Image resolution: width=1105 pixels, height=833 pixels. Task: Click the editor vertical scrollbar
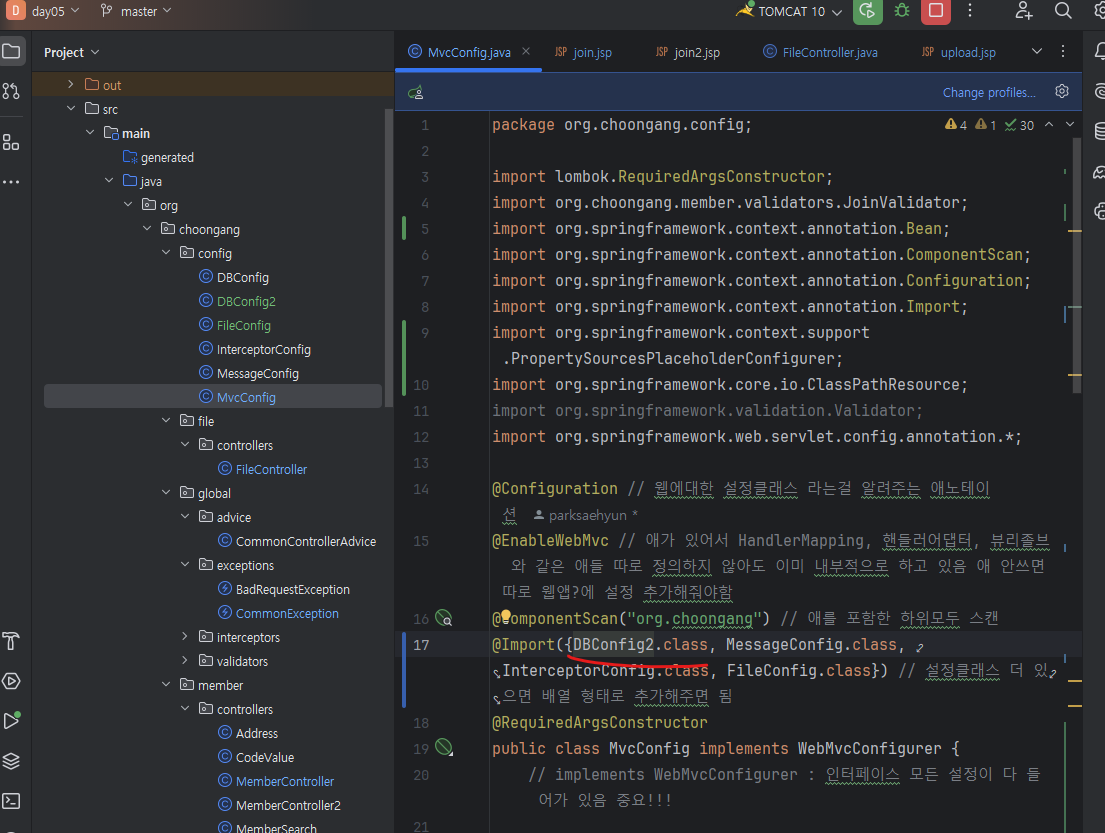[x=1076, y=265]
